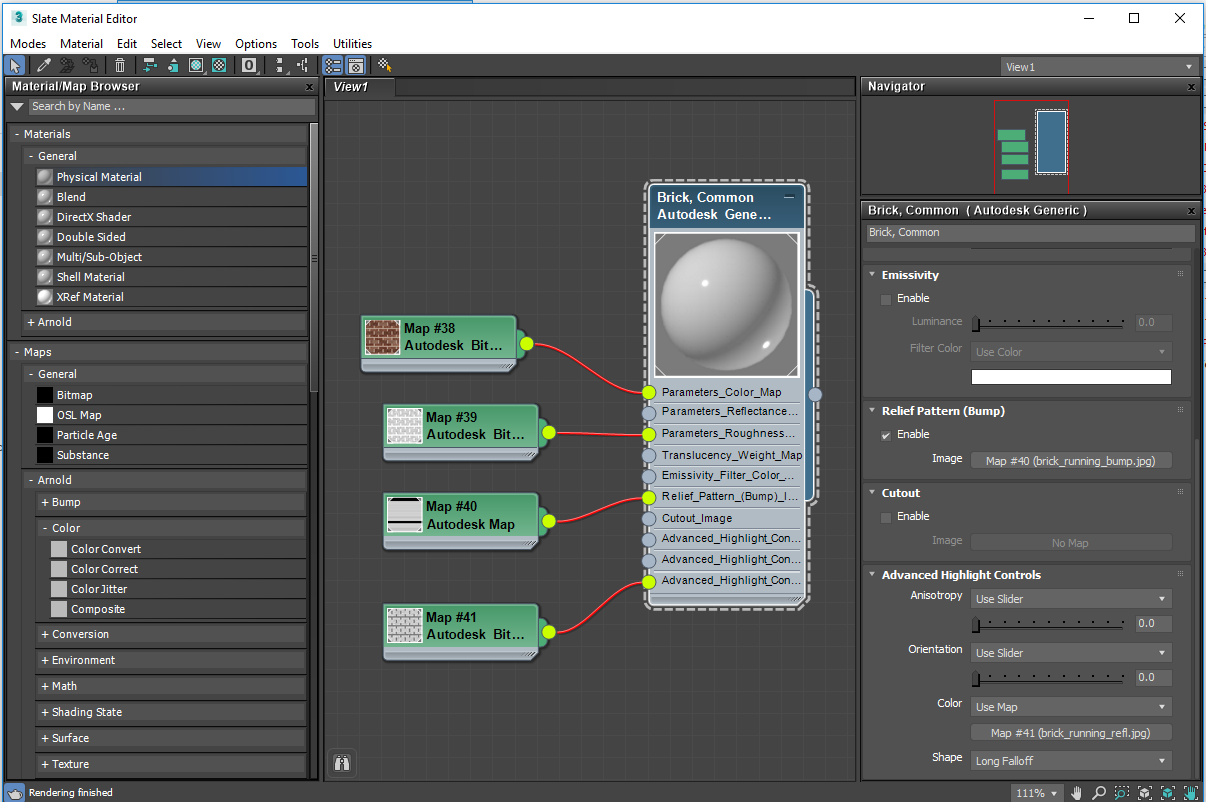The image size is (1206, 802).
Task: Toggle Parameter Editor panel icon
Action: tap(355, 66)
